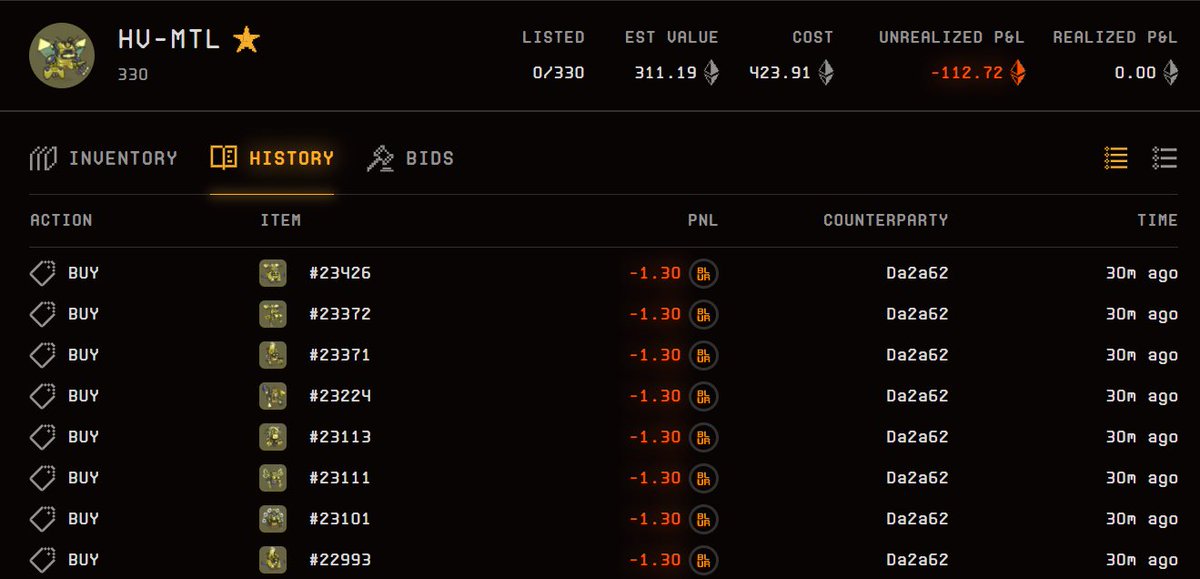Open counterparty Da2a62 in #23113 row
This screenshot has height=579, width=1200.
tap(917, 437)
